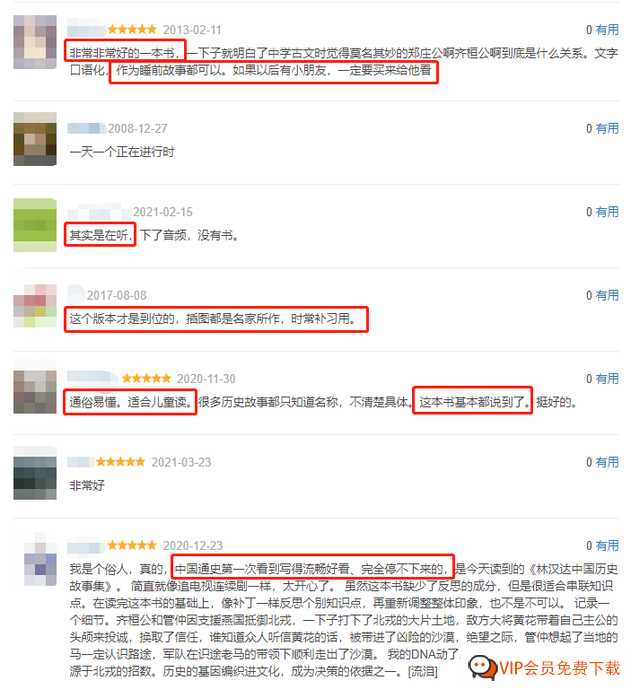This screenshot has width=640, height=698.
Task: Open avatar of the 2020-12-23 reviewer
Action: tap(41, 560)
